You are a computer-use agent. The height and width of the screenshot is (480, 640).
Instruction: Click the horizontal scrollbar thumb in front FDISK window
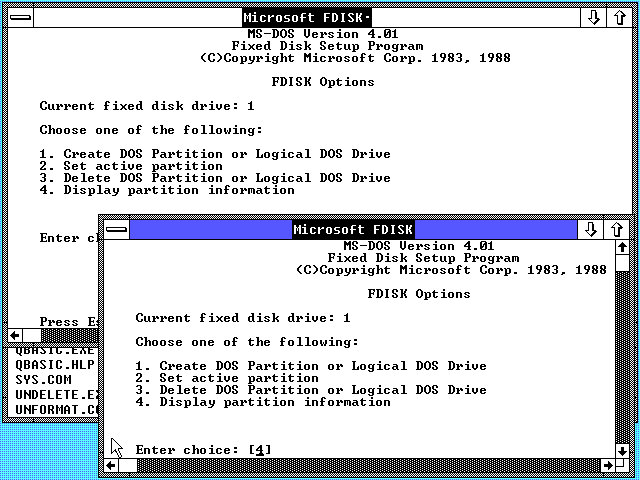[128, 465]
